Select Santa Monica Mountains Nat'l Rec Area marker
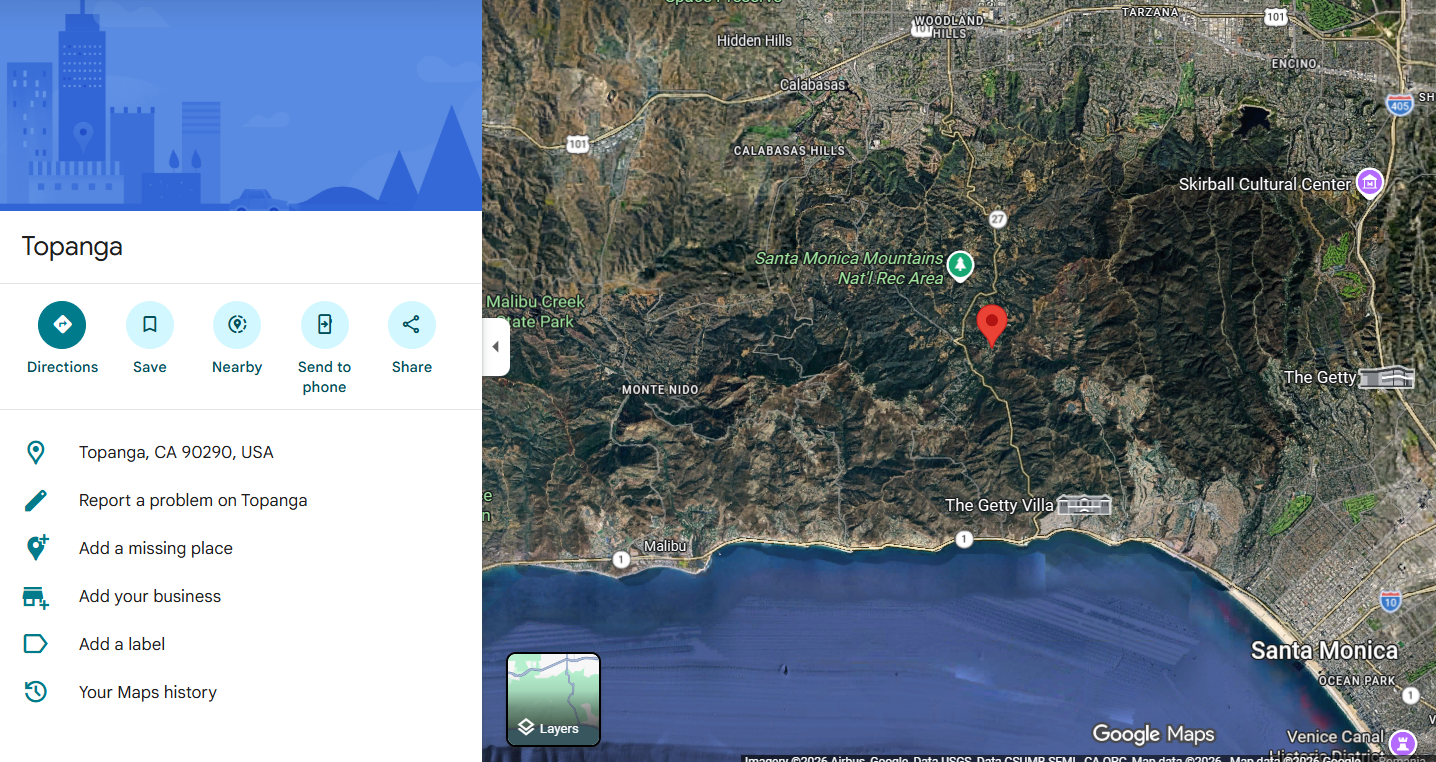The image size is (1436, 762). click(960, 265)
